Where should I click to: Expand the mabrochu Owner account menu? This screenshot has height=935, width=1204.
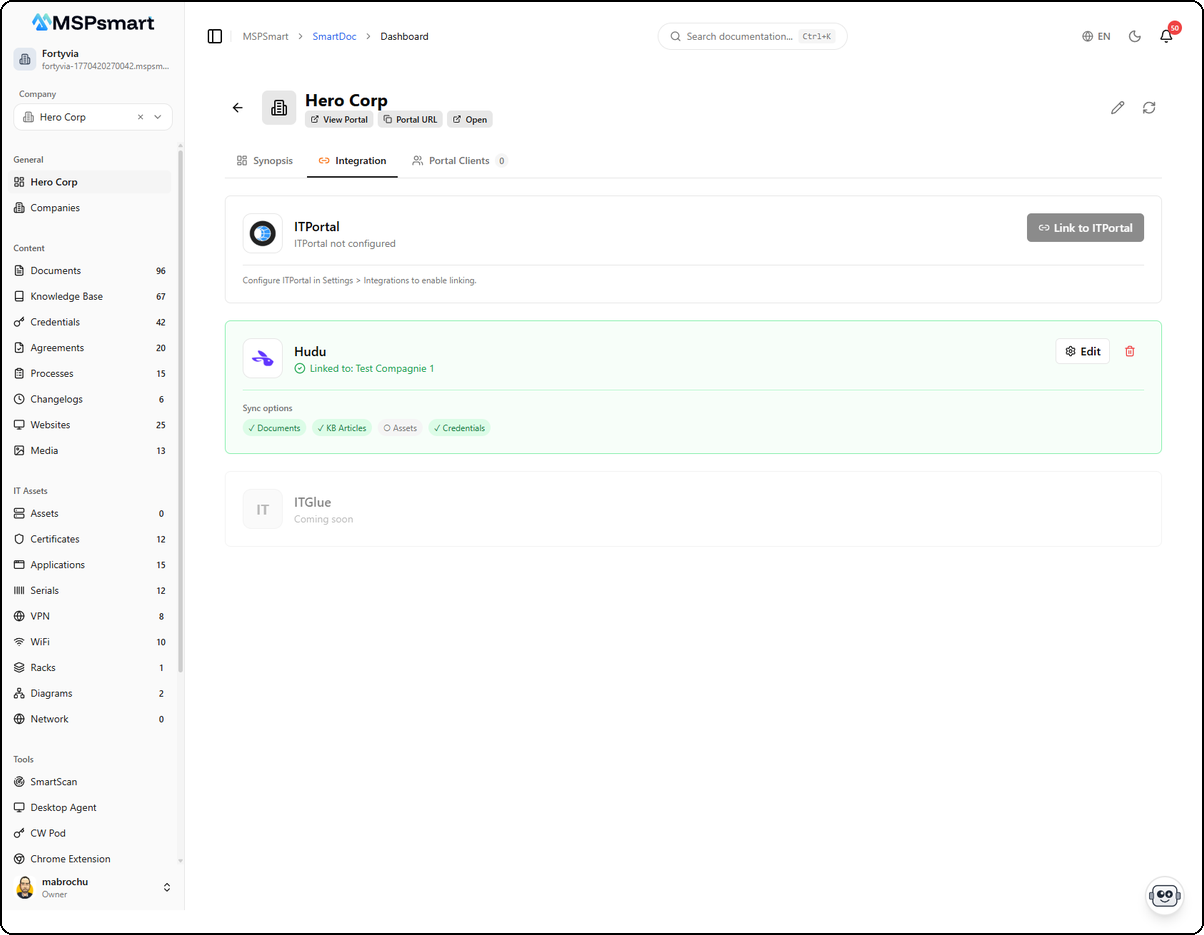pos(167,887)
